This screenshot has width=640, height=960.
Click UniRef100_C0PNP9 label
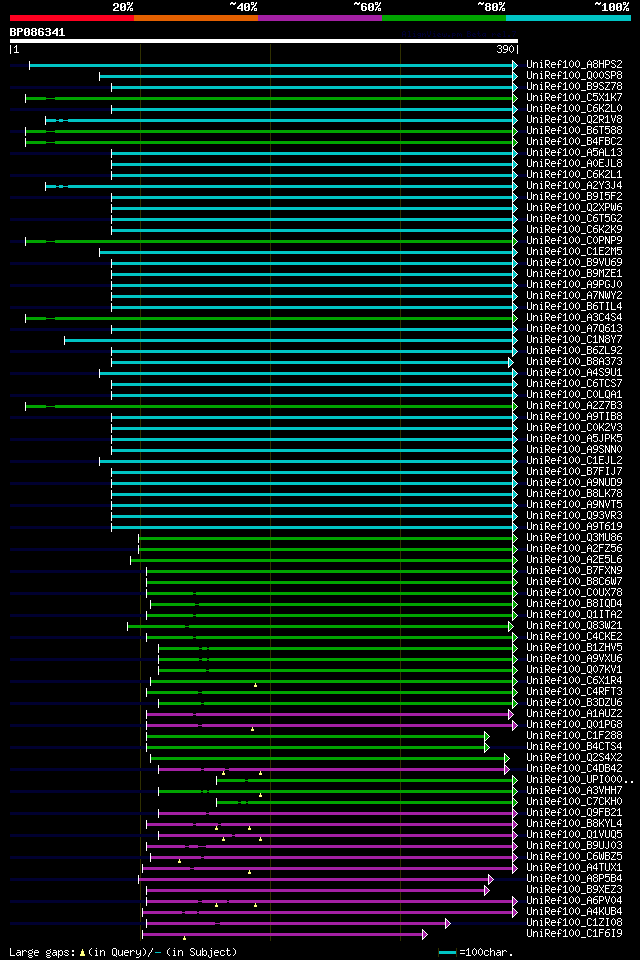pyautogui.click(x=574, y=241)
